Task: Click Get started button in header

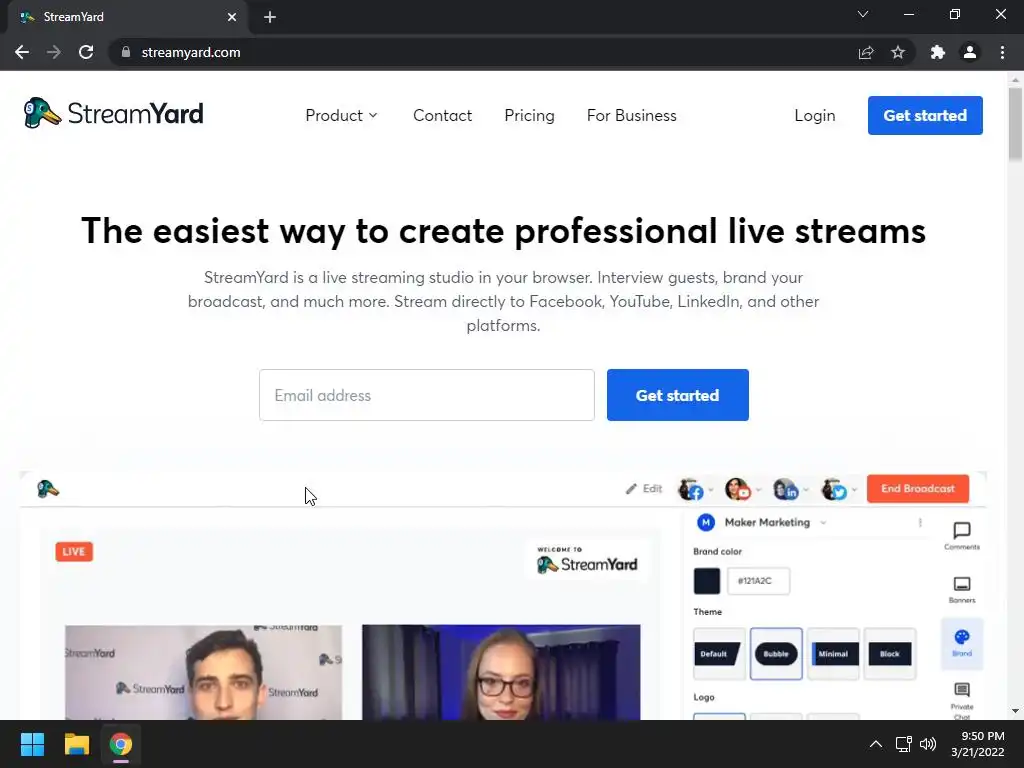Action: [925, 116]
